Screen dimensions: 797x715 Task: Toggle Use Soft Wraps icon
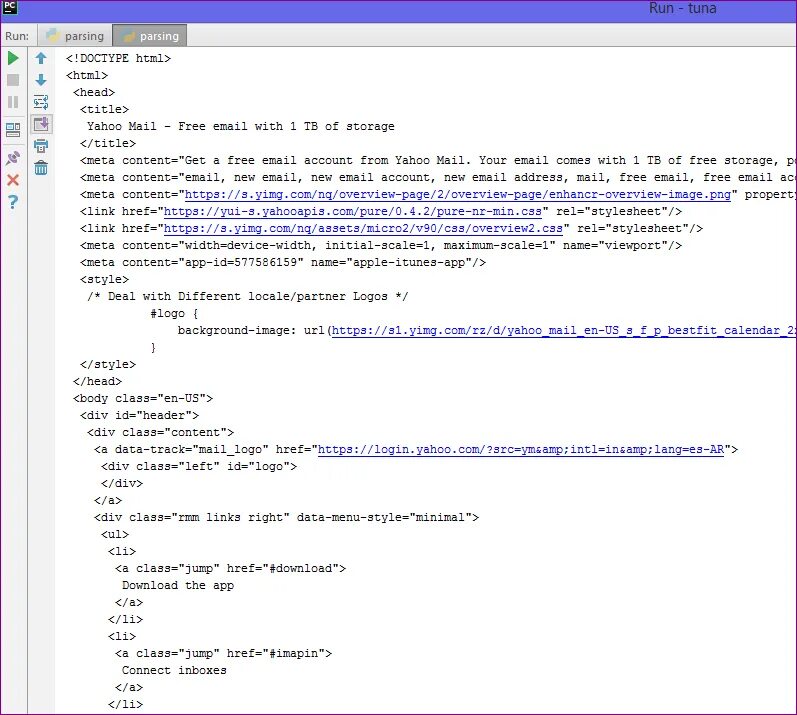tap(41, 102)
